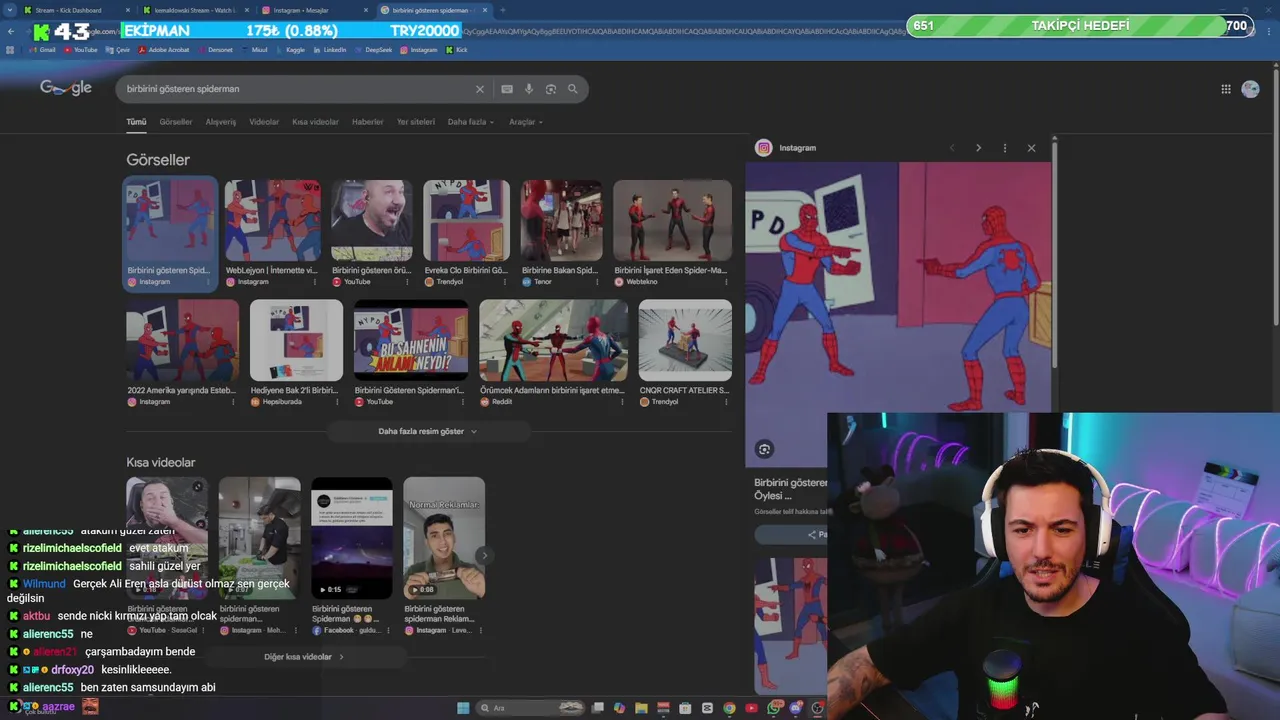This screenshot has width=1280, height=720.
Task: Open File Explorer from the taskbar
Action: tap(641, 708)
